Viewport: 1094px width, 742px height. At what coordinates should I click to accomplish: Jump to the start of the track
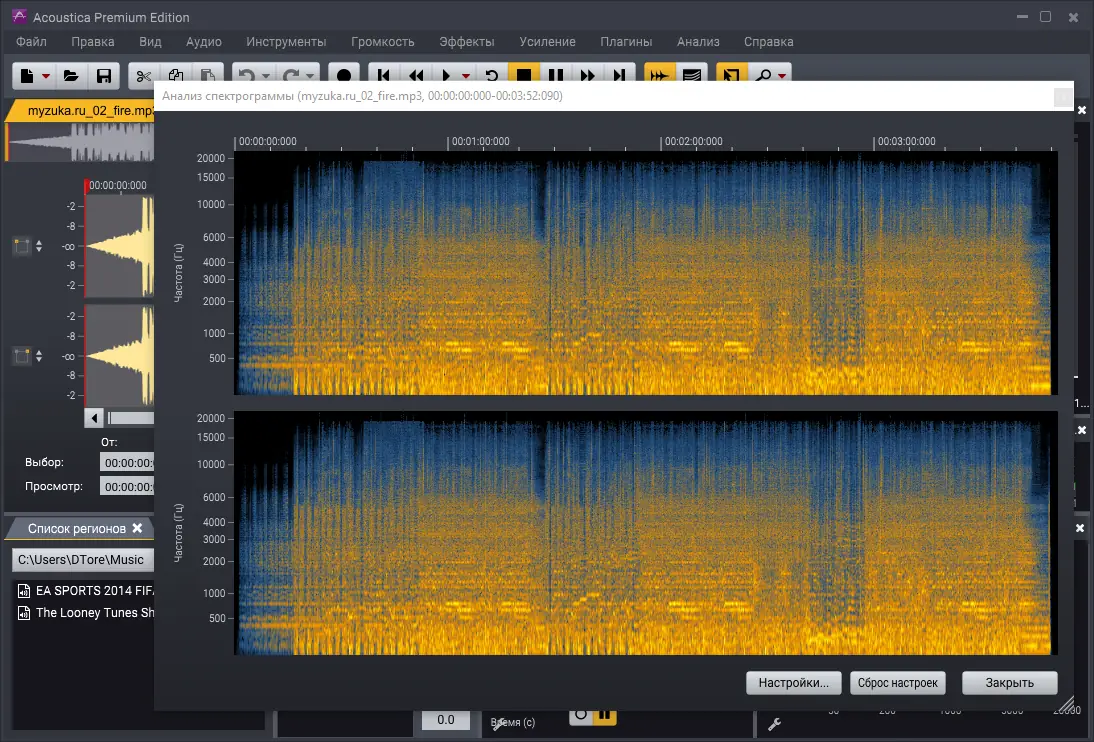tap(383, 75)
